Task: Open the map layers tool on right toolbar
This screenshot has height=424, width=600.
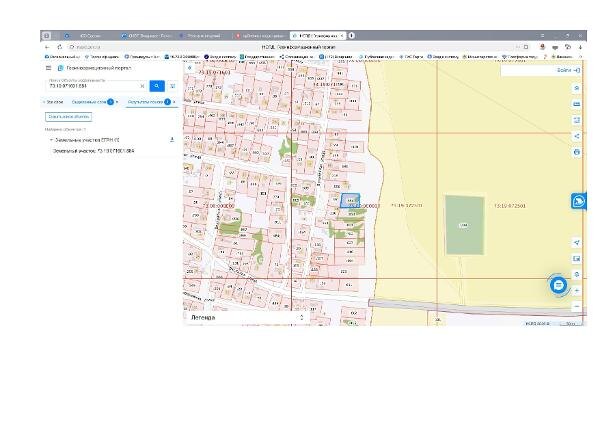Action: tap(577, 88)
